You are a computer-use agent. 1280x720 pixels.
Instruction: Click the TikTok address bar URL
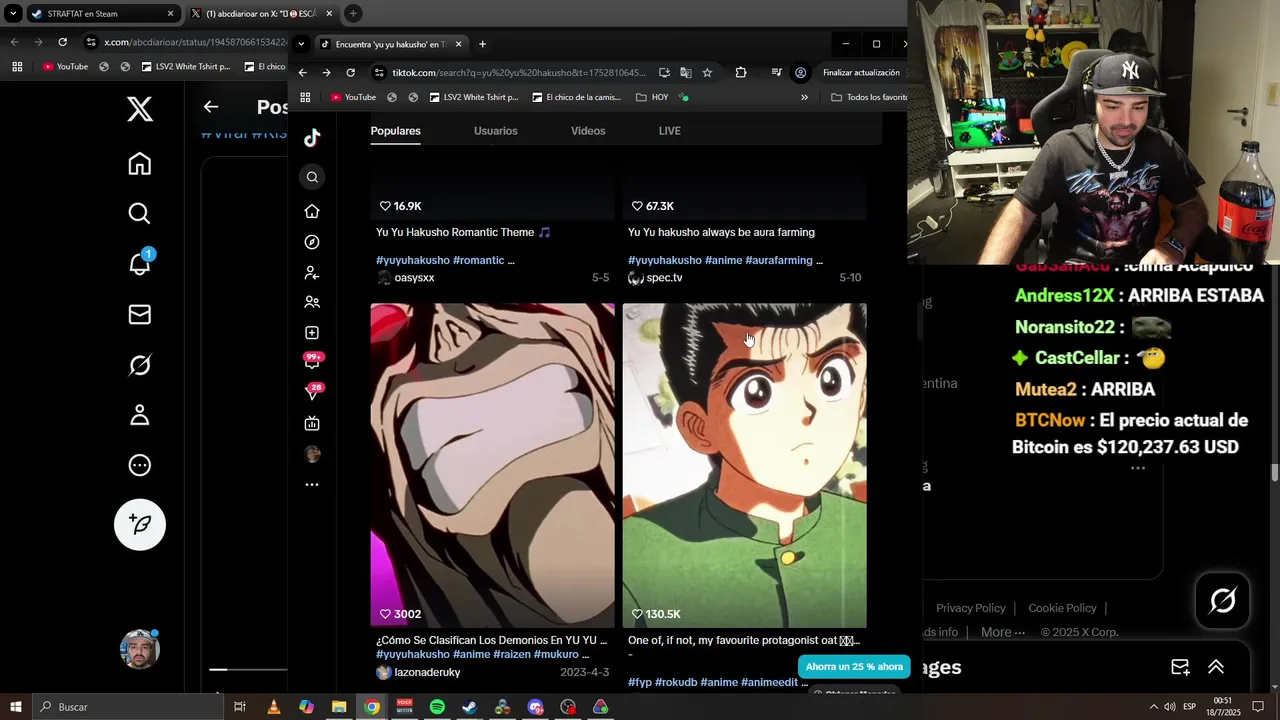(518, 73)
